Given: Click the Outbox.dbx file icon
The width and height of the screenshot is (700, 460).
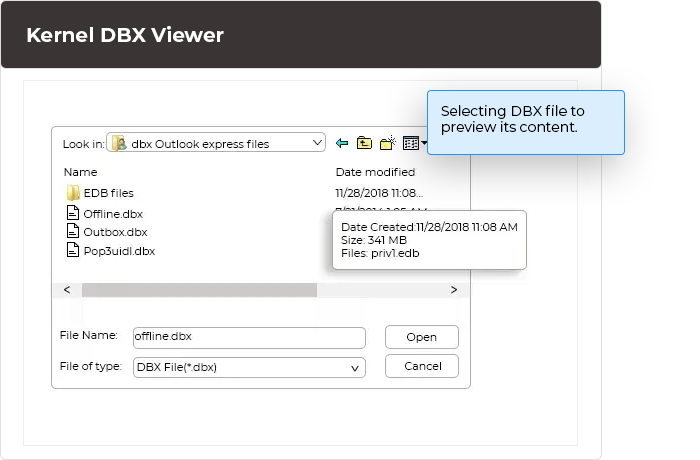Looking at the screenshot, I should pos(73,231).
